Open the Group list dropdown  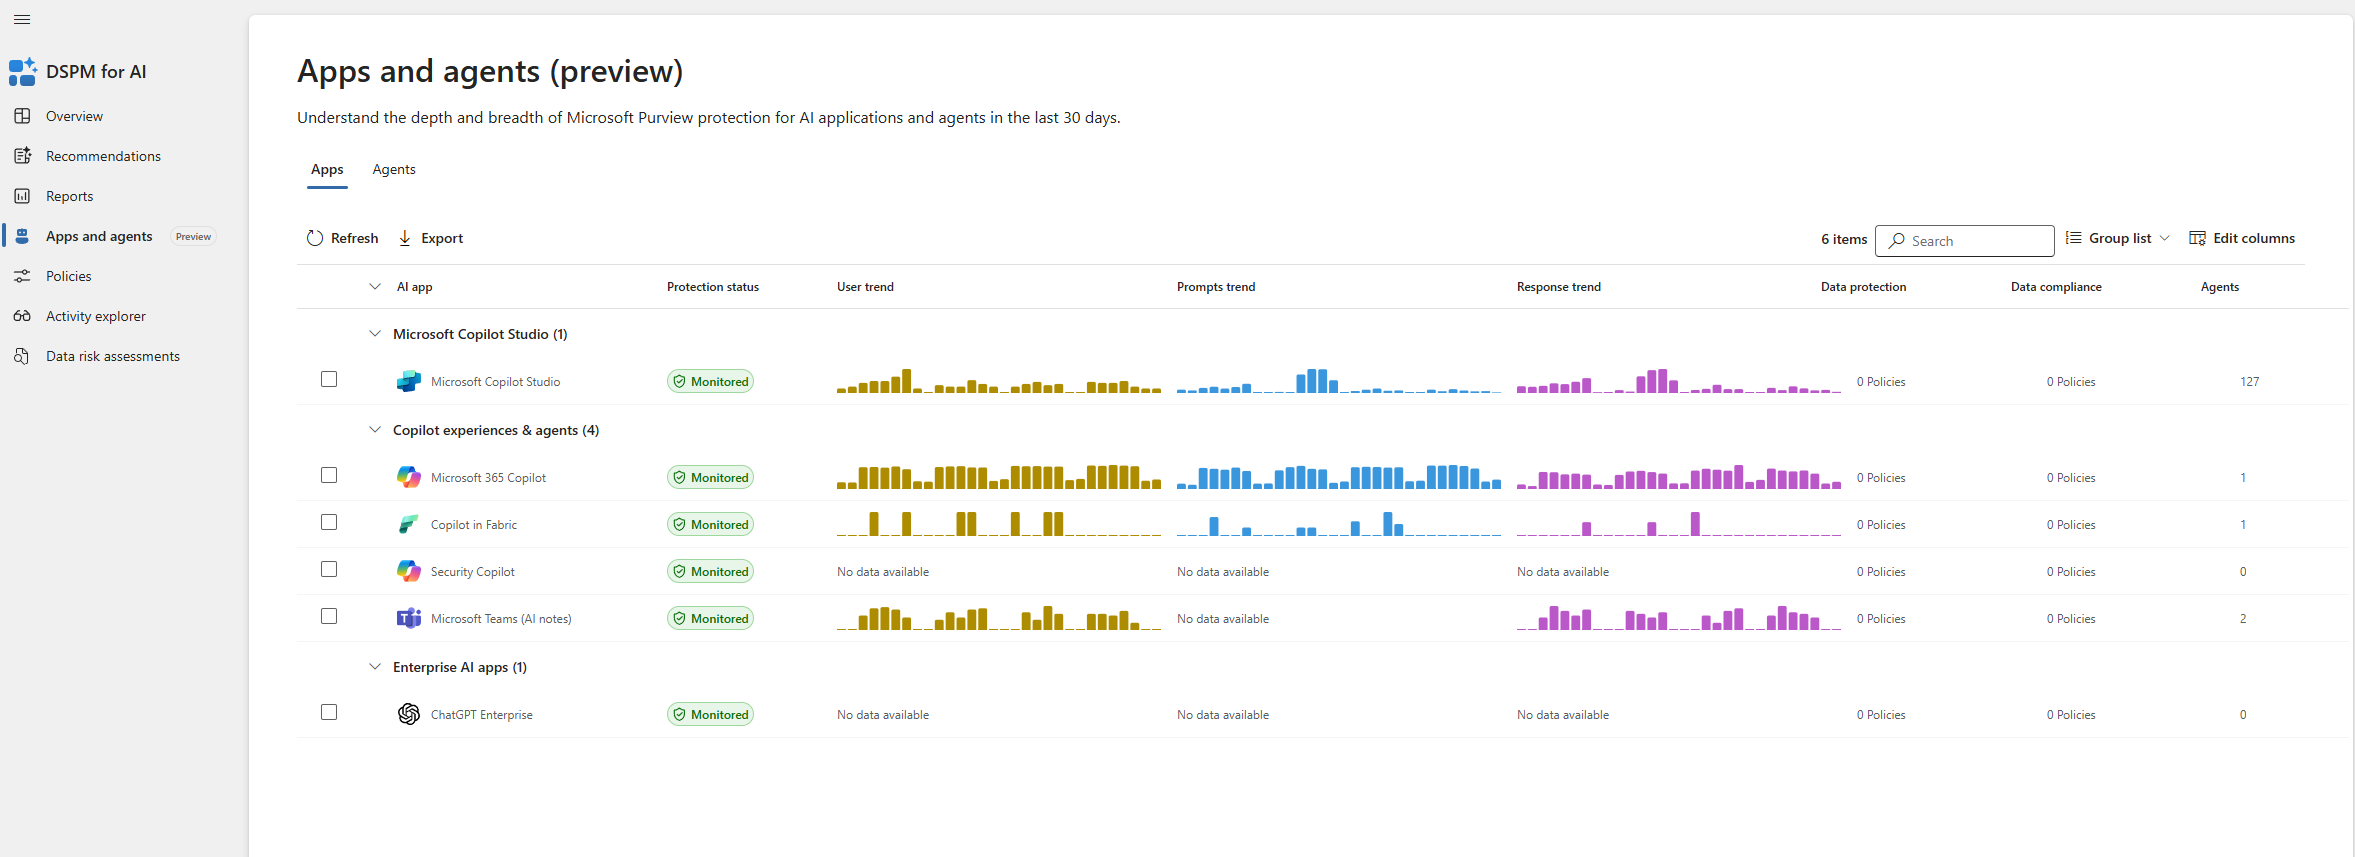tap(2118, 238)
